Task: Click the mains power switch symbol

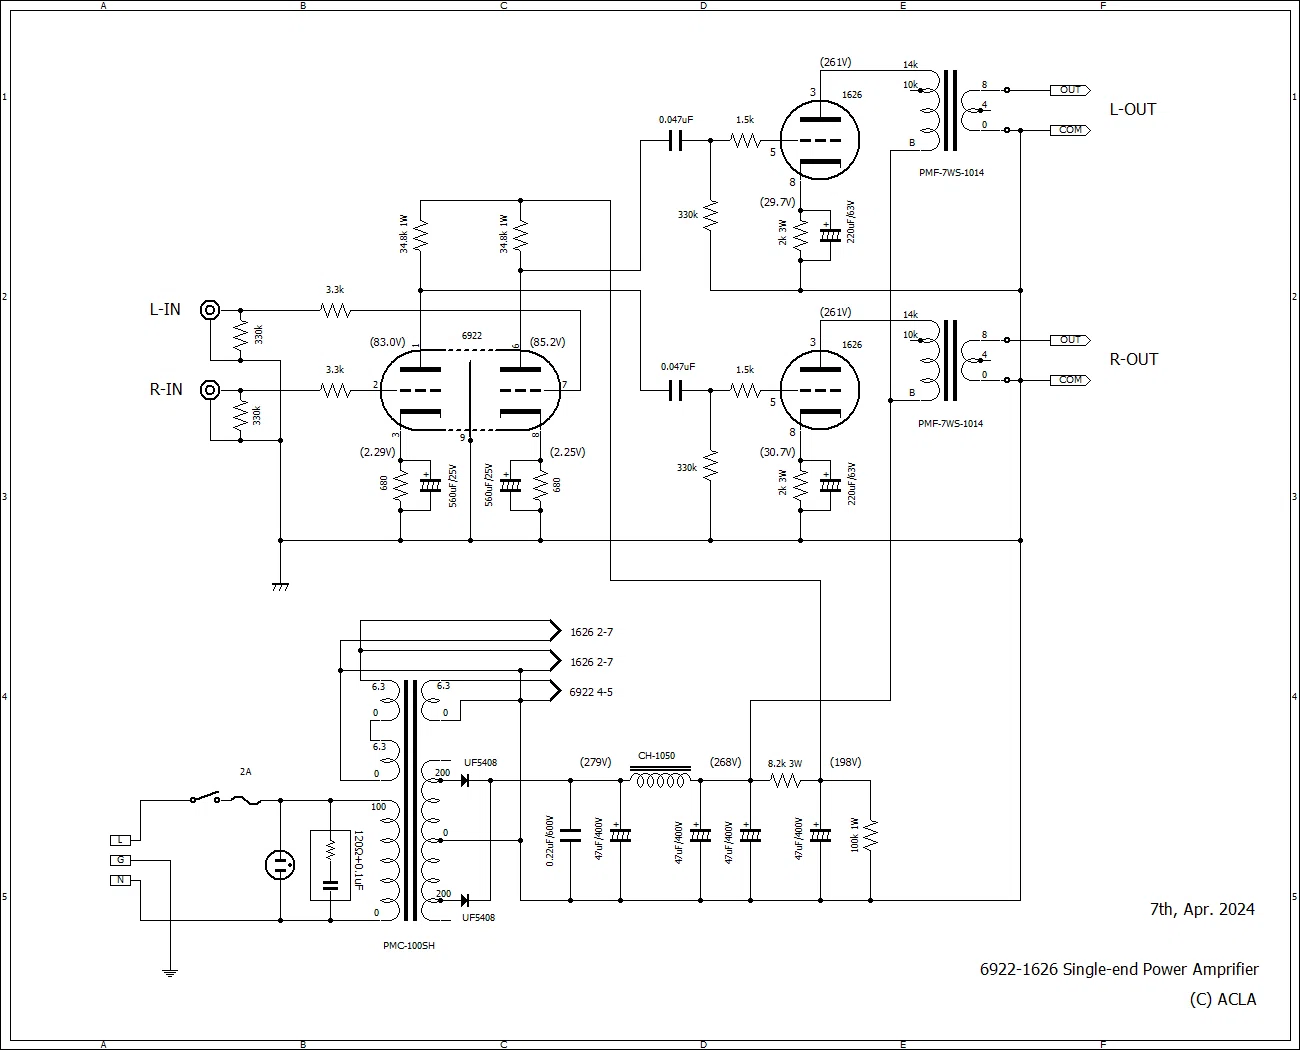Action: click(x=205, y=798)
